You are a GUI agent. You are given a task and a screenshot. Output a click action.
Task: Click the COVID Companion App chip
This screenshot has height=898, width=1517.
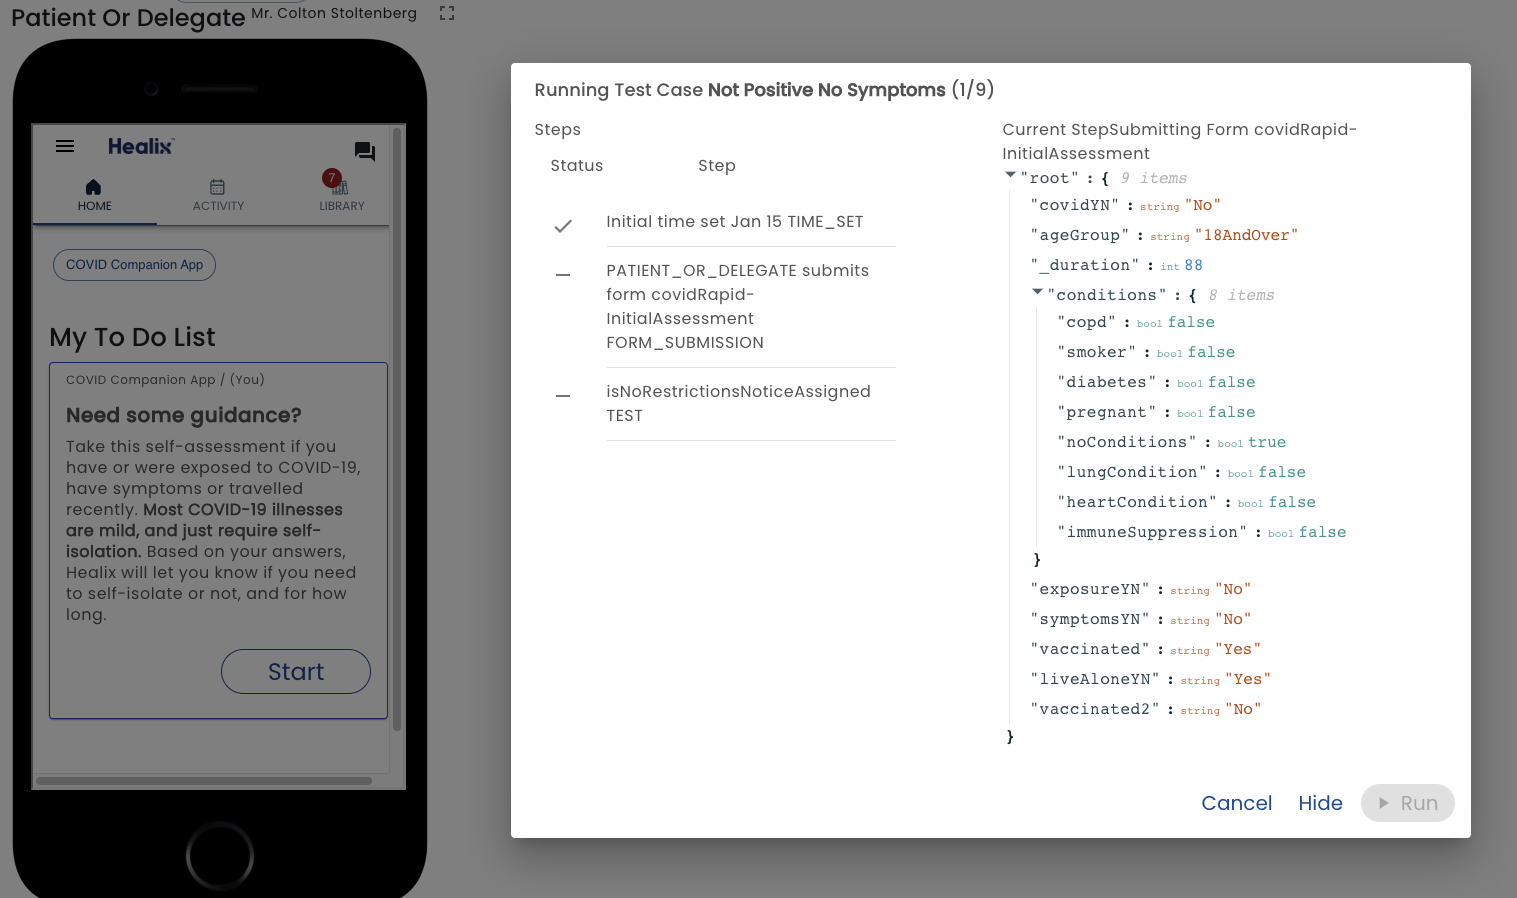point(134,265)
